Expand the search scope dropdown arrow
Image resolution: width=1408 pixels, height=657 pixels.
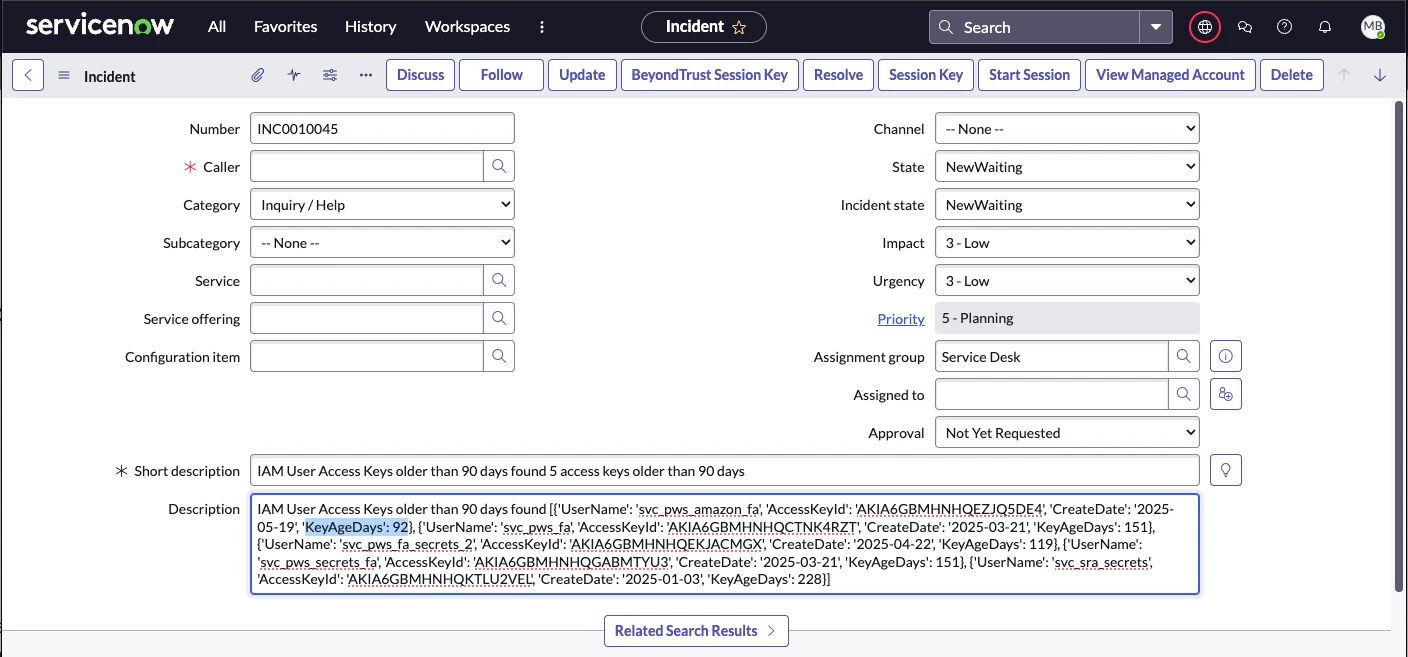1156,27
